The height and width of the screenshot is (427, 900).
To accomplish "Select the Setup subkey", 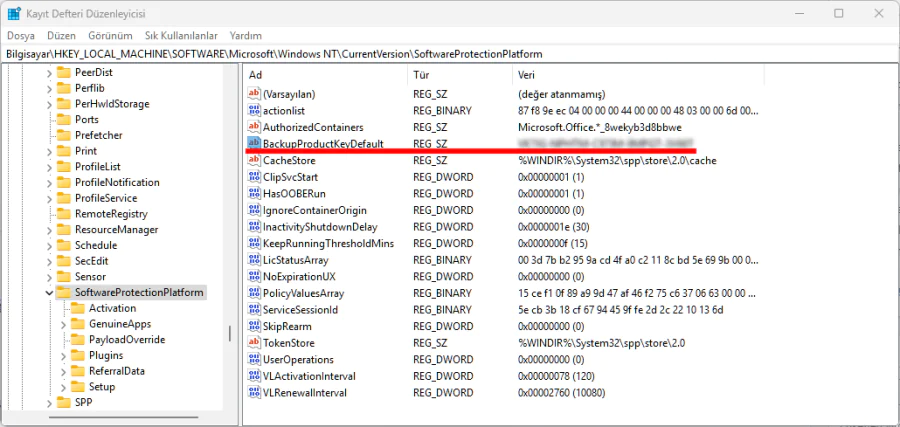I will [x=102, y=387].
